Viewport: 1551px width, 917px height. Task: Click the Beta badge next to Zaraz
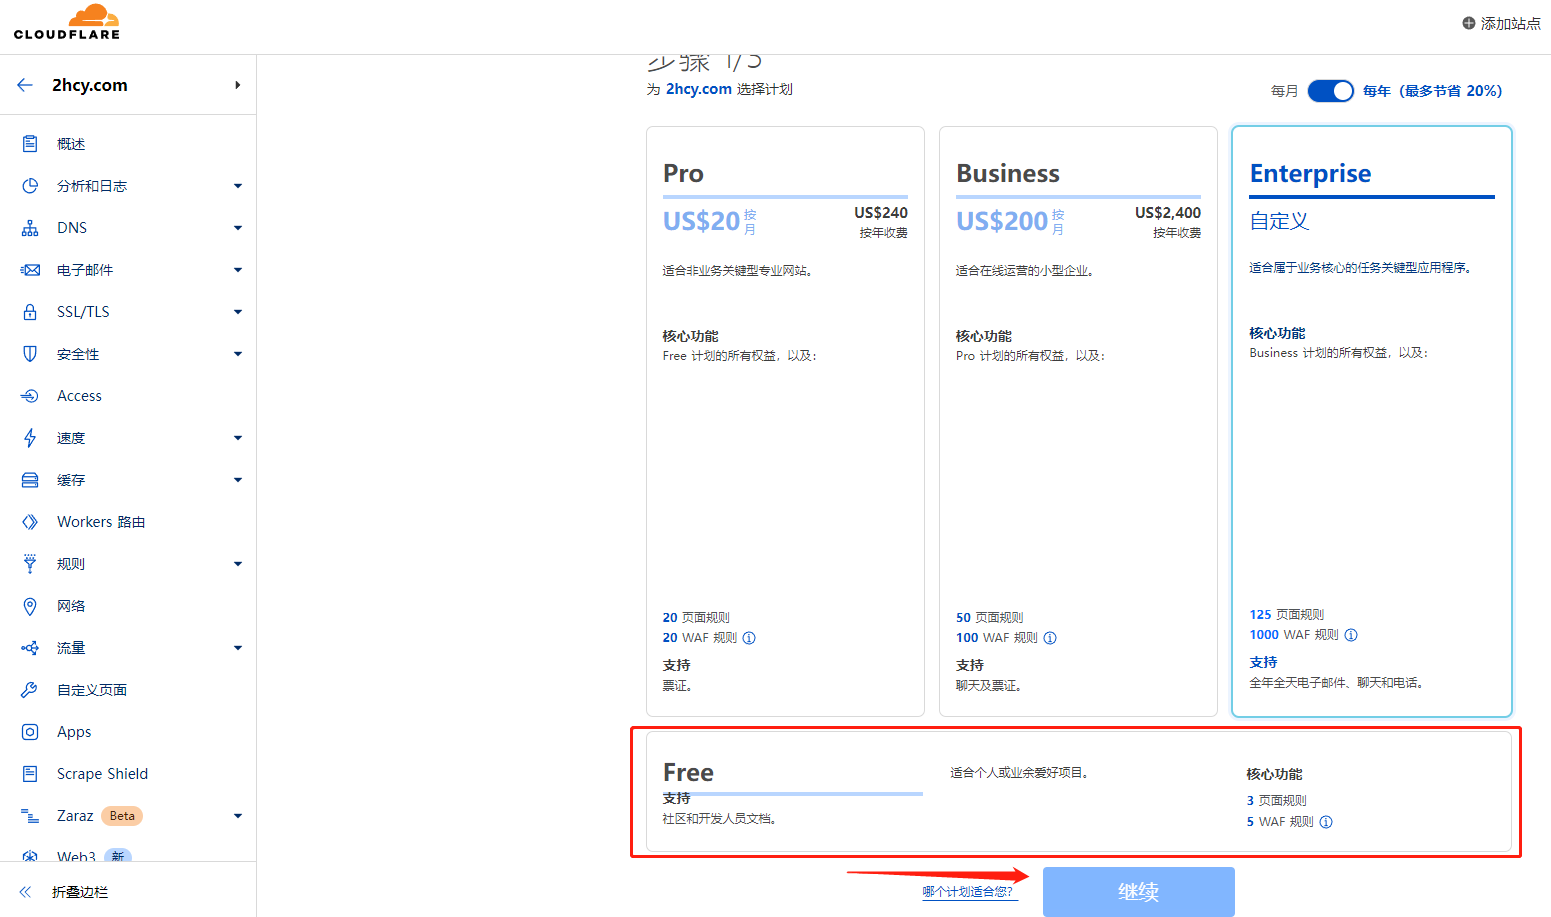[x=122, y=816]
